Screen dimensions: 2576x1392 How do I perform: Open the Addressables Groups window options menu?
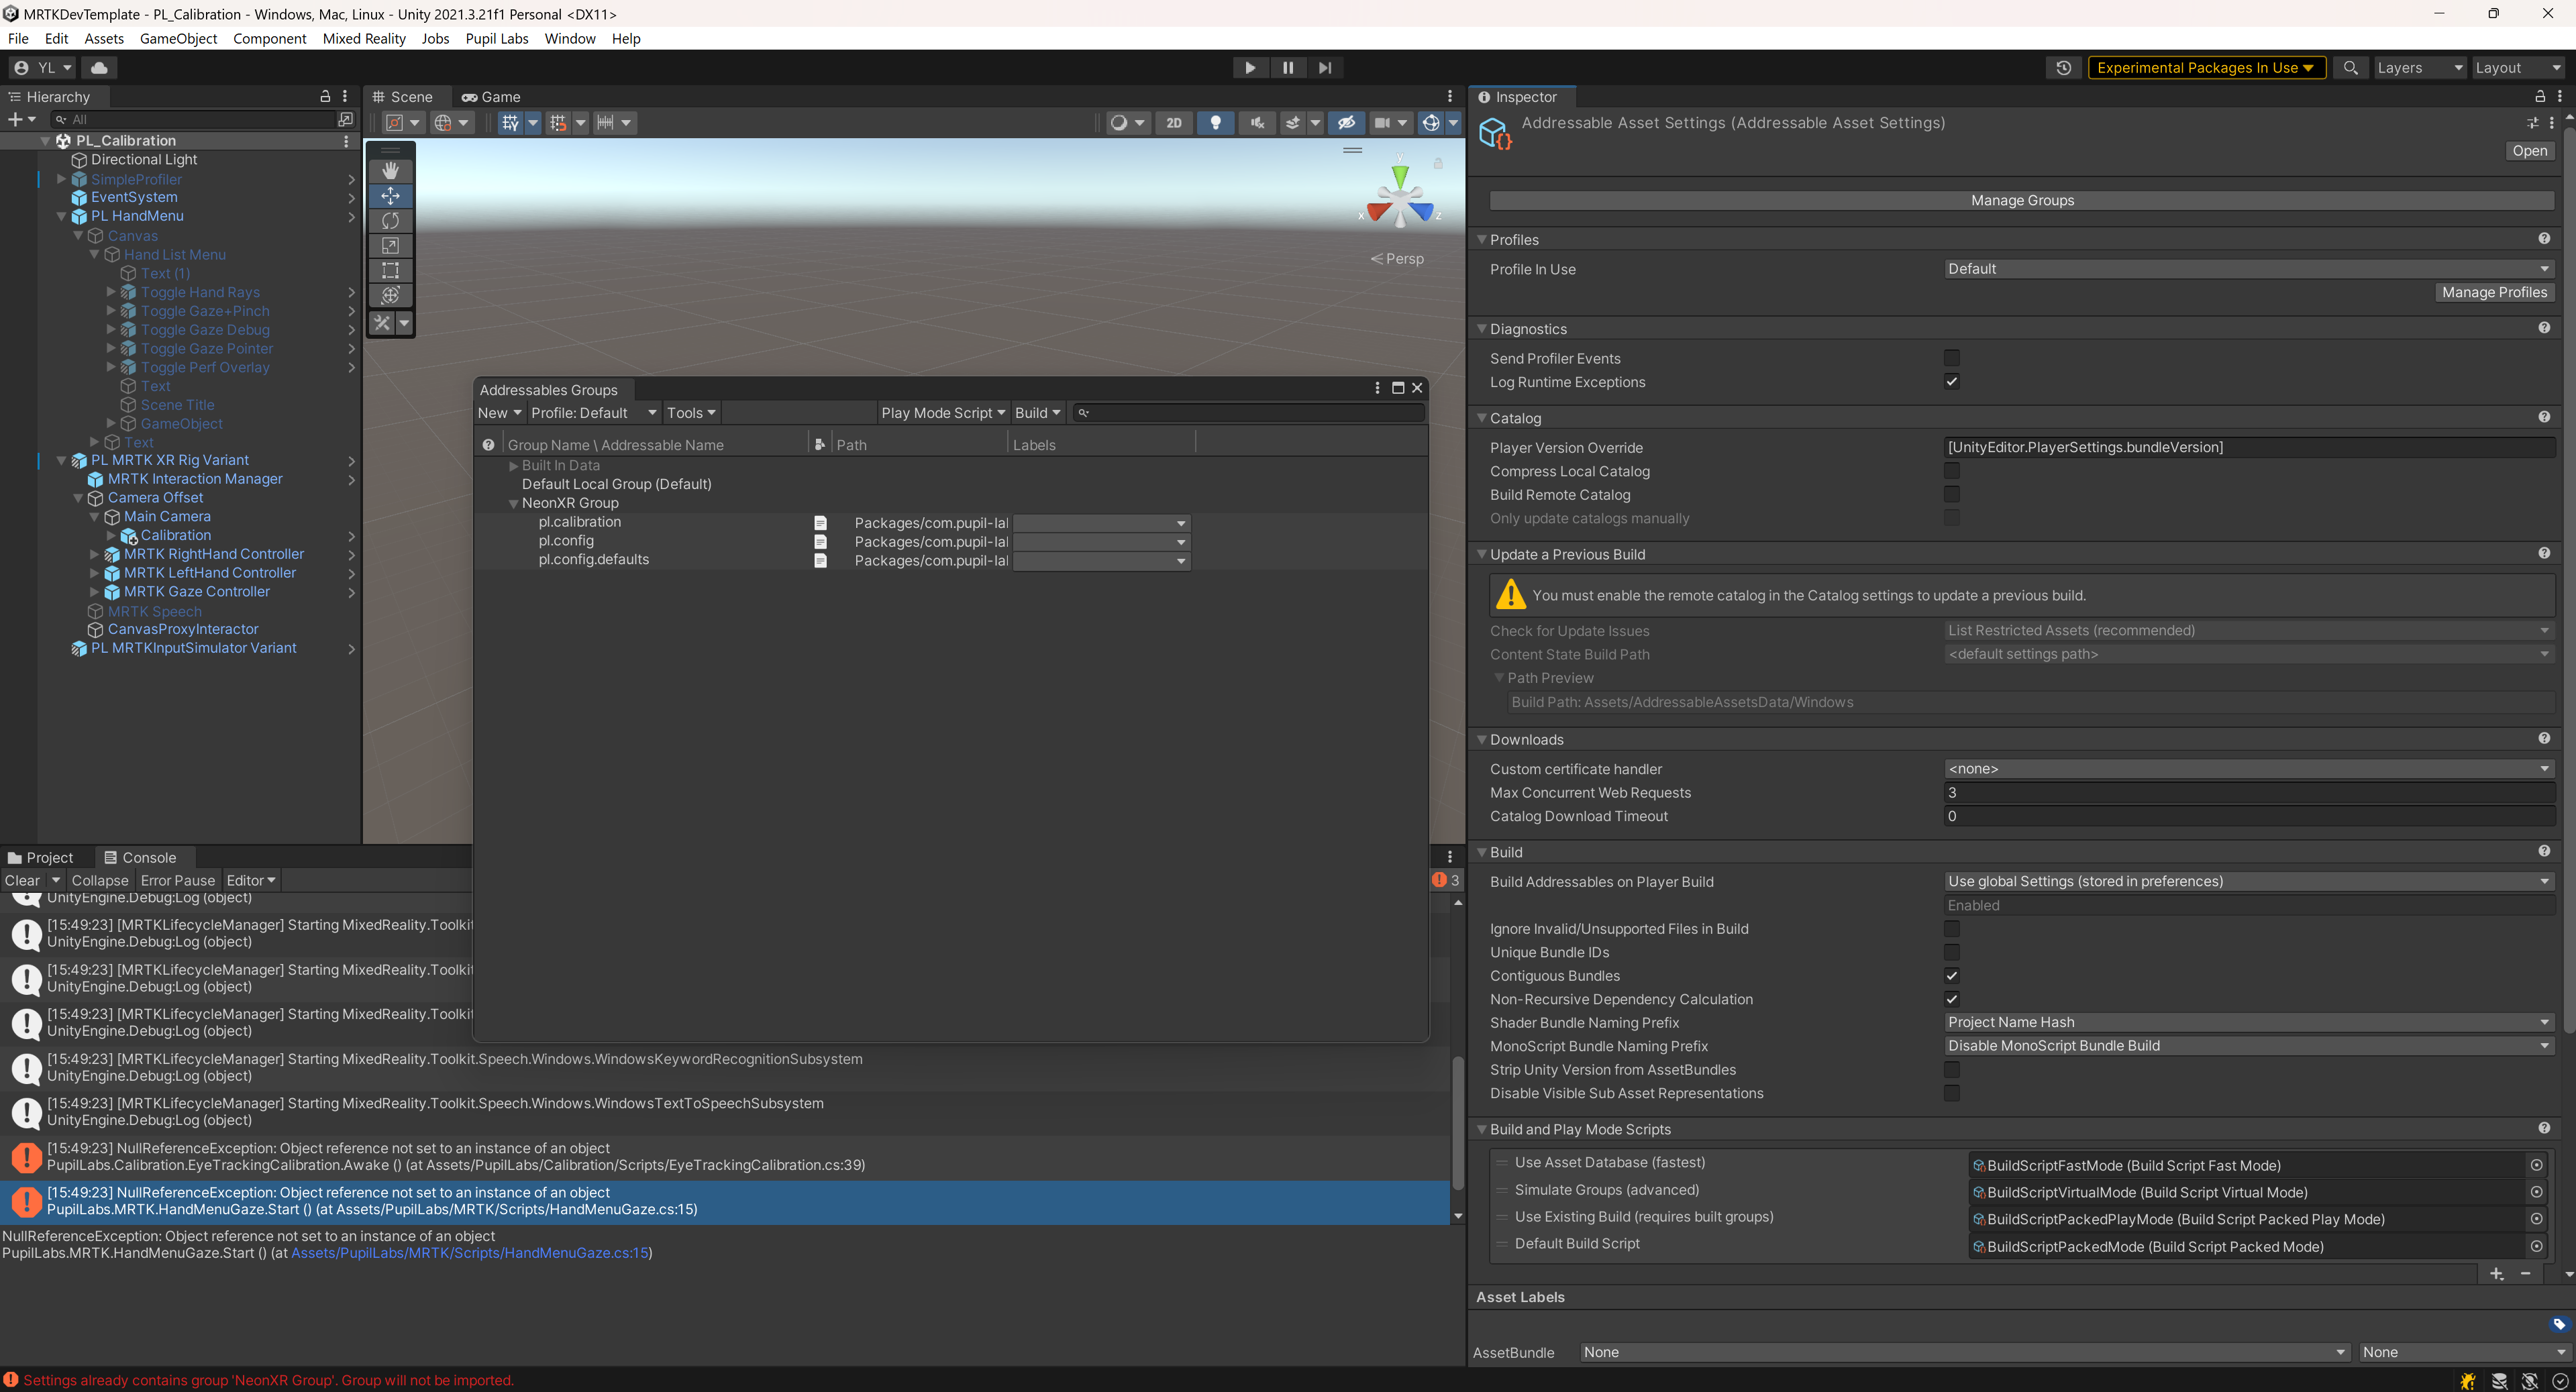(x=1377, y=388)
